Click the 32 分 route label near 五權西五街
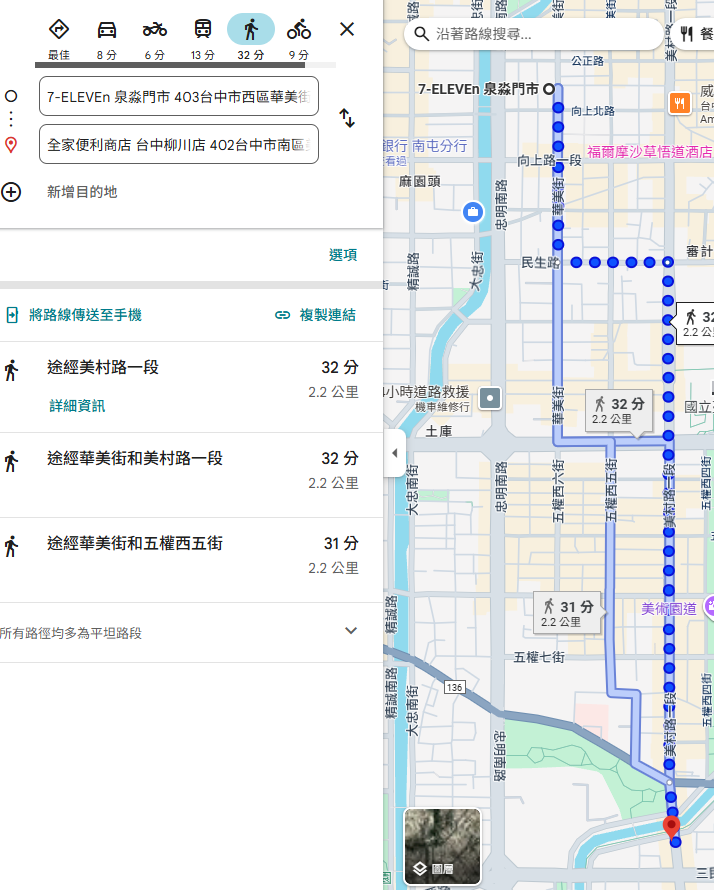Image resolution: width=714 pixels, height=890 pixels. pyautogui.click(x=619, y=411)
